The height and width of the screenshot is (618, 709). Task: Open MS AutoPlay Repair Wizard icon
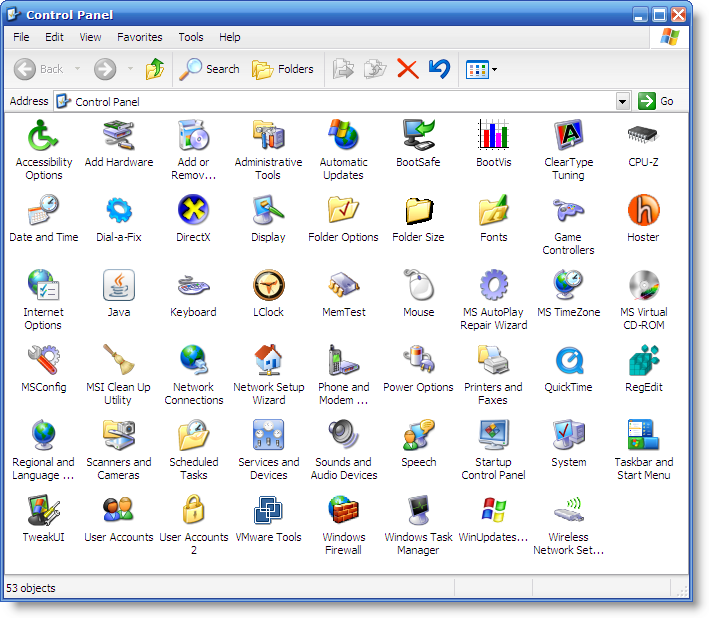click(493, 285)
